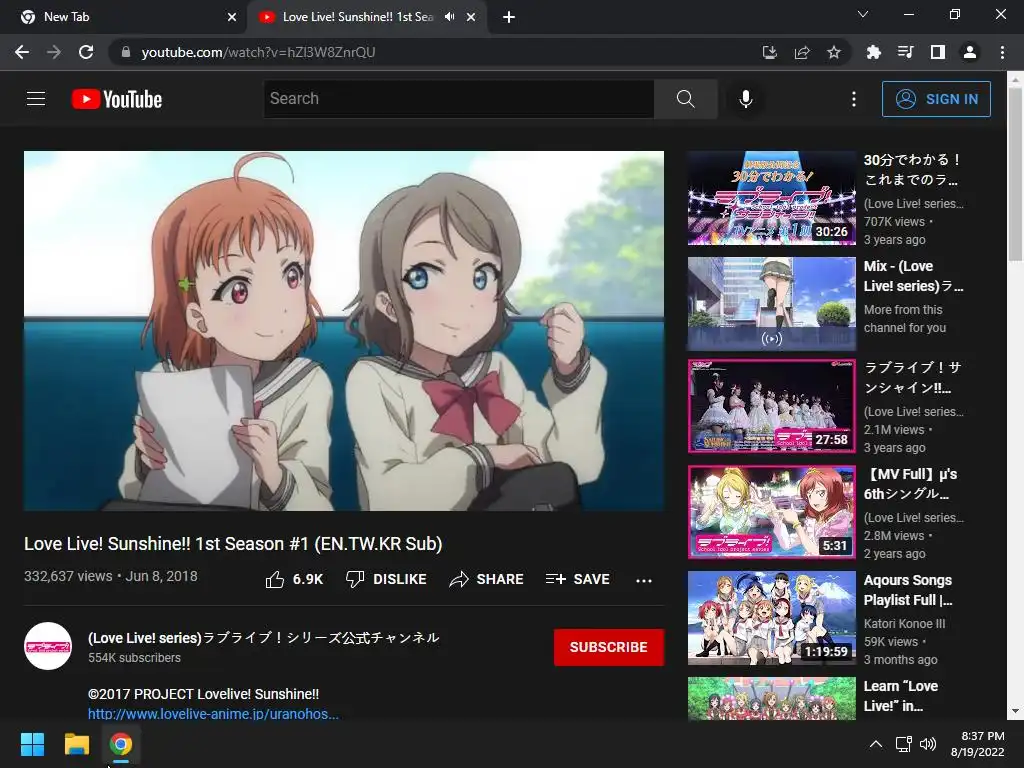Expand Chrome tab search chevron
The height and width of the screenshot is (768, 1024).
pos(863,14)
